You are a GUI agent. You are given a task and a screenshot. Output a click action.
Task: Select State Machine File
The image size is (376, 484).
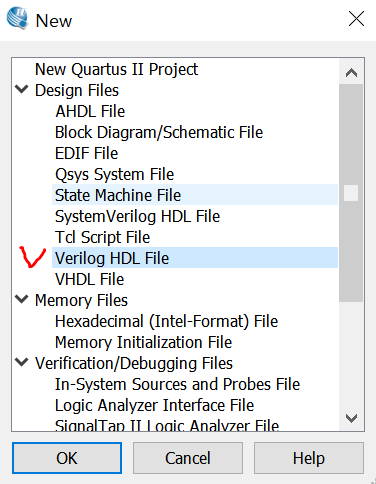pos(195,195)
